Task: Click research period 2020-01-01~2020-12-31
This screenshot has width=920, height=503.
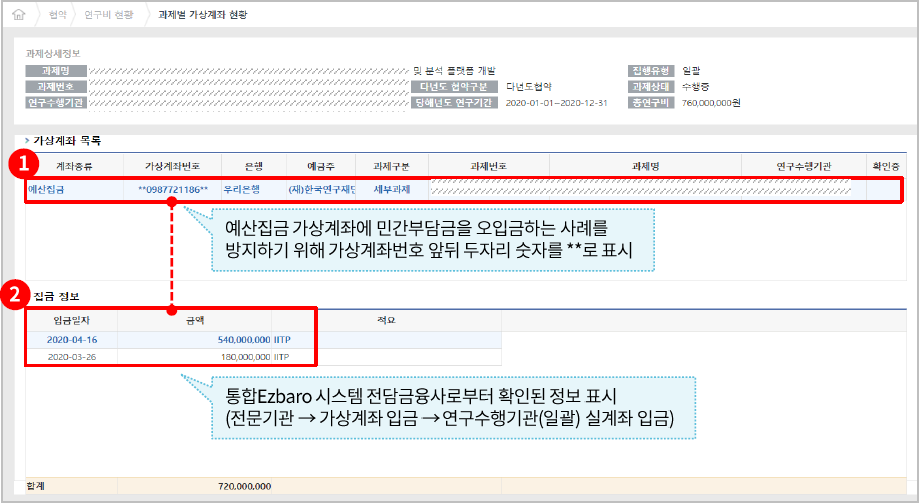Action: coord(556,103)
